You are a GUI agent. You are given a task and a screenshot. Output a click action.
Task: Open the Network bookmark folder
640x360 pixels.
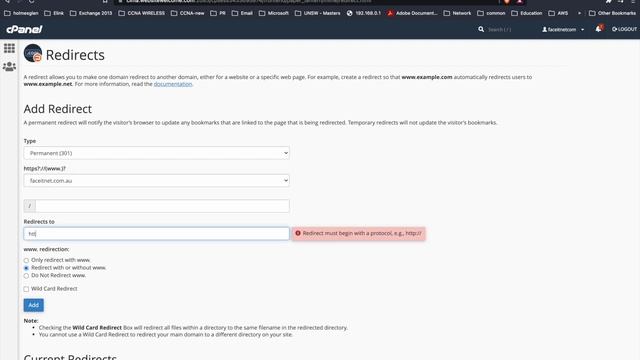457,13
